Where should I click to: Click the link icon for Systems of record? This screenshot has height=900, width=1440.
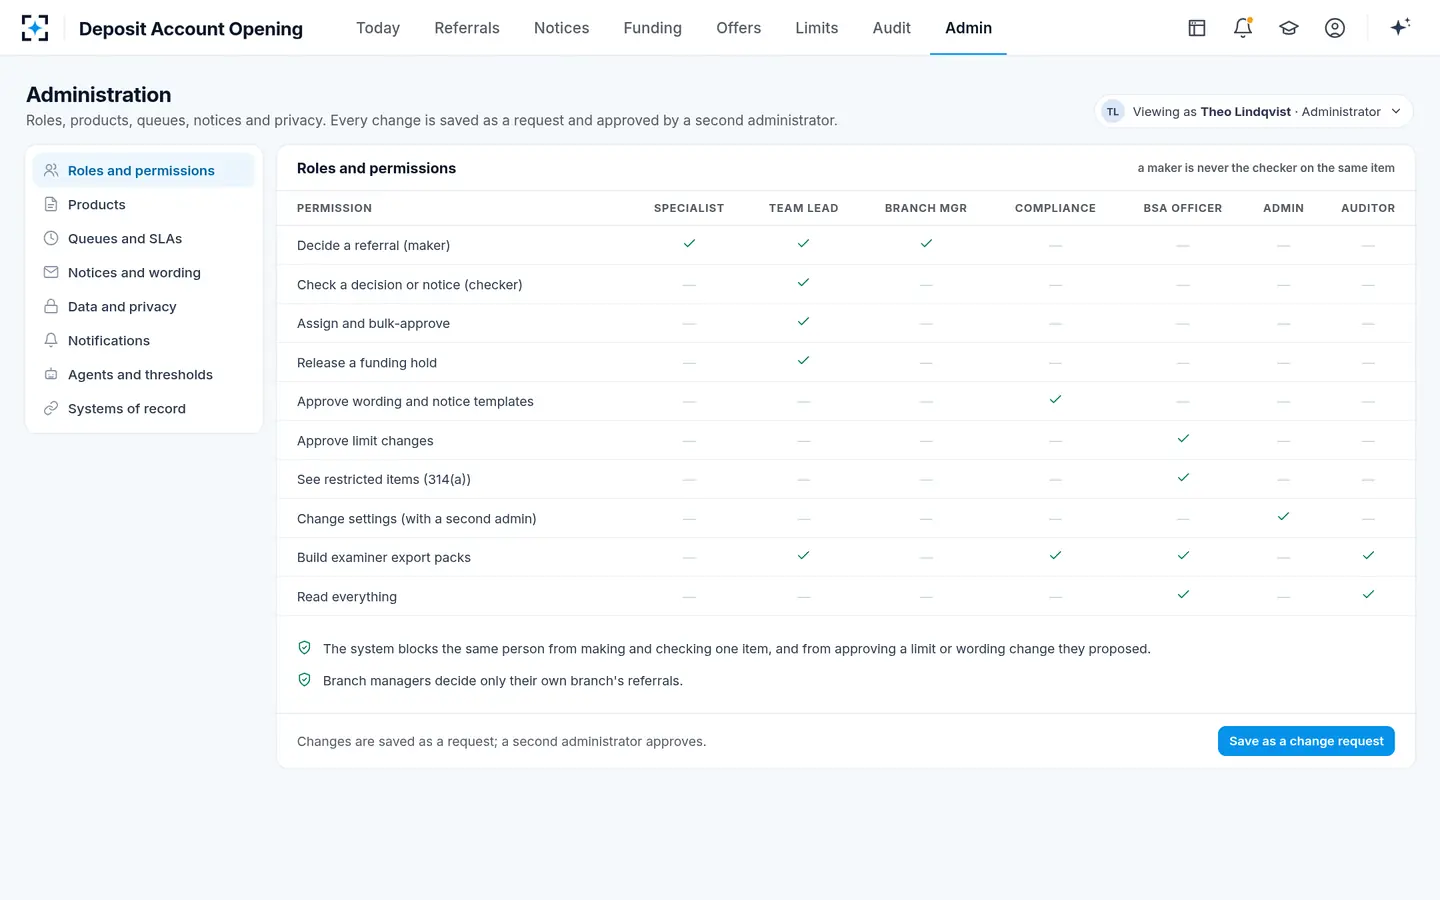click(51, 408)
